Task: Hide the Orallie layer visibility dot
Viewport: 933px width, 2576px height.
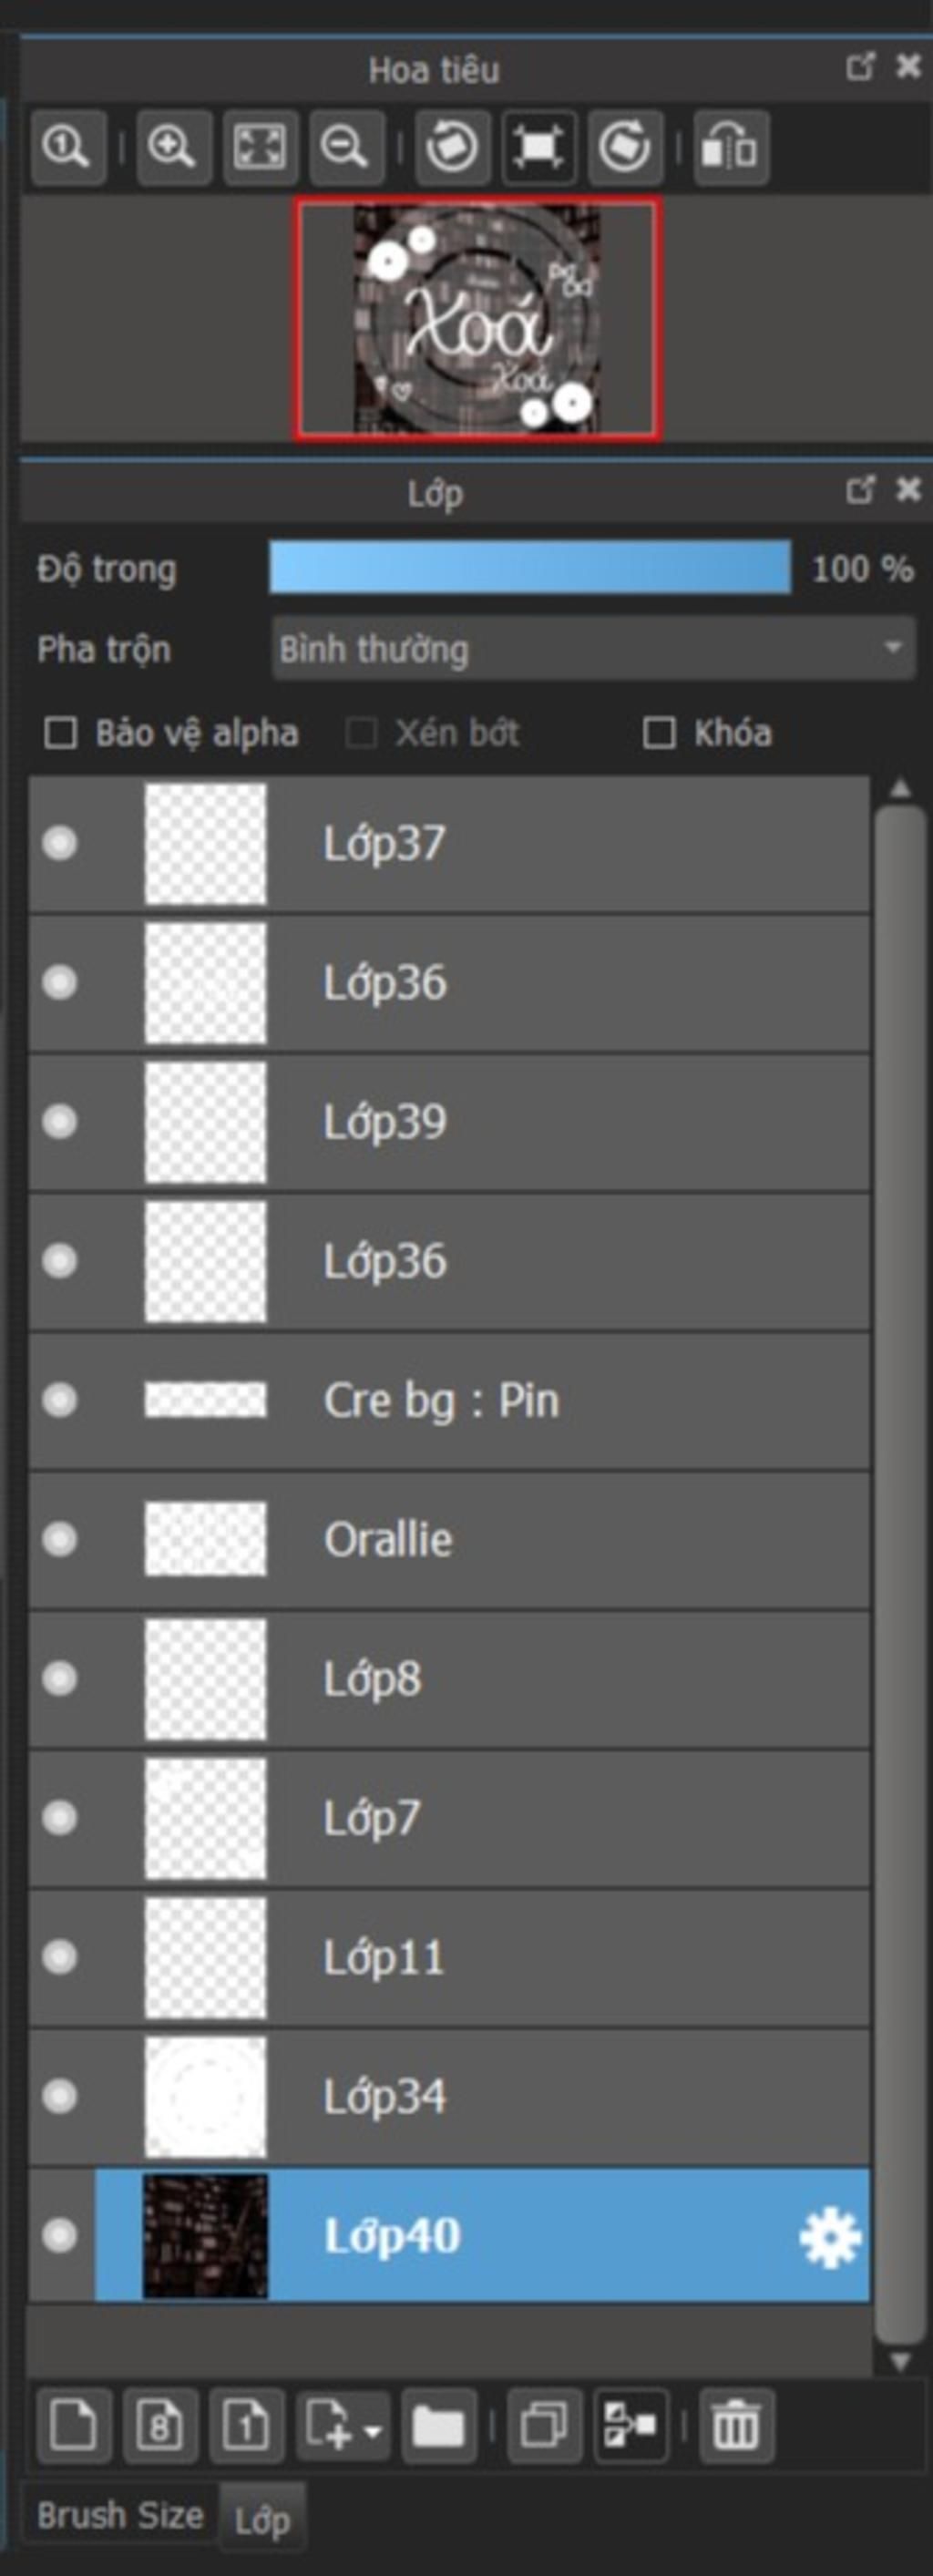Action: (60, 1538)
